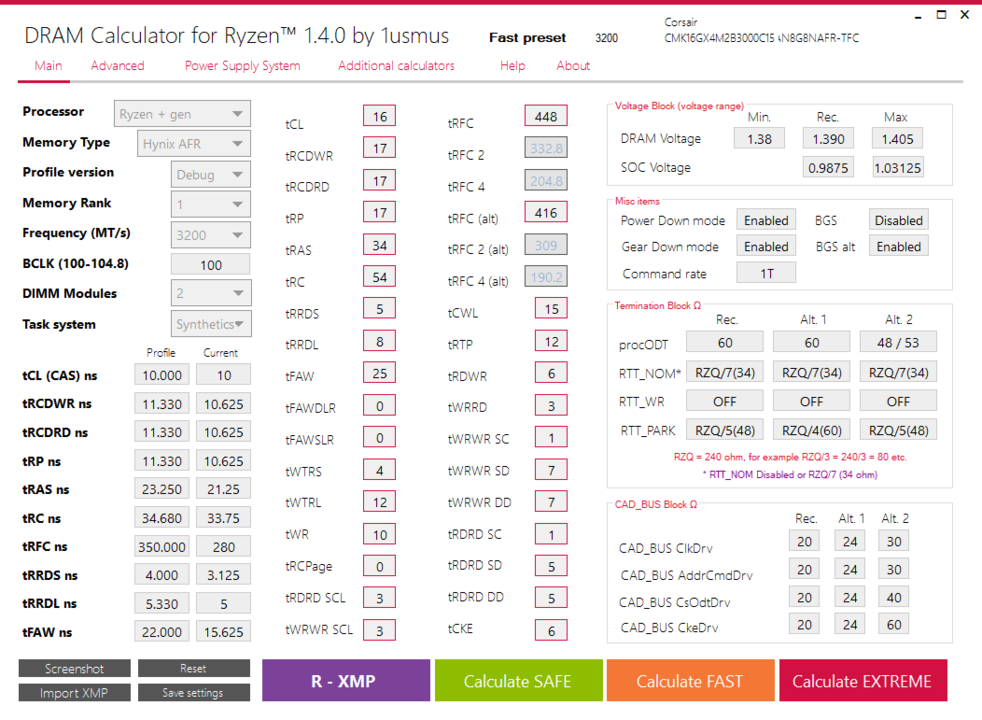Expand the Profile version dropdown
Viewport: 982px width, 720px height.
tap(210, 175)
